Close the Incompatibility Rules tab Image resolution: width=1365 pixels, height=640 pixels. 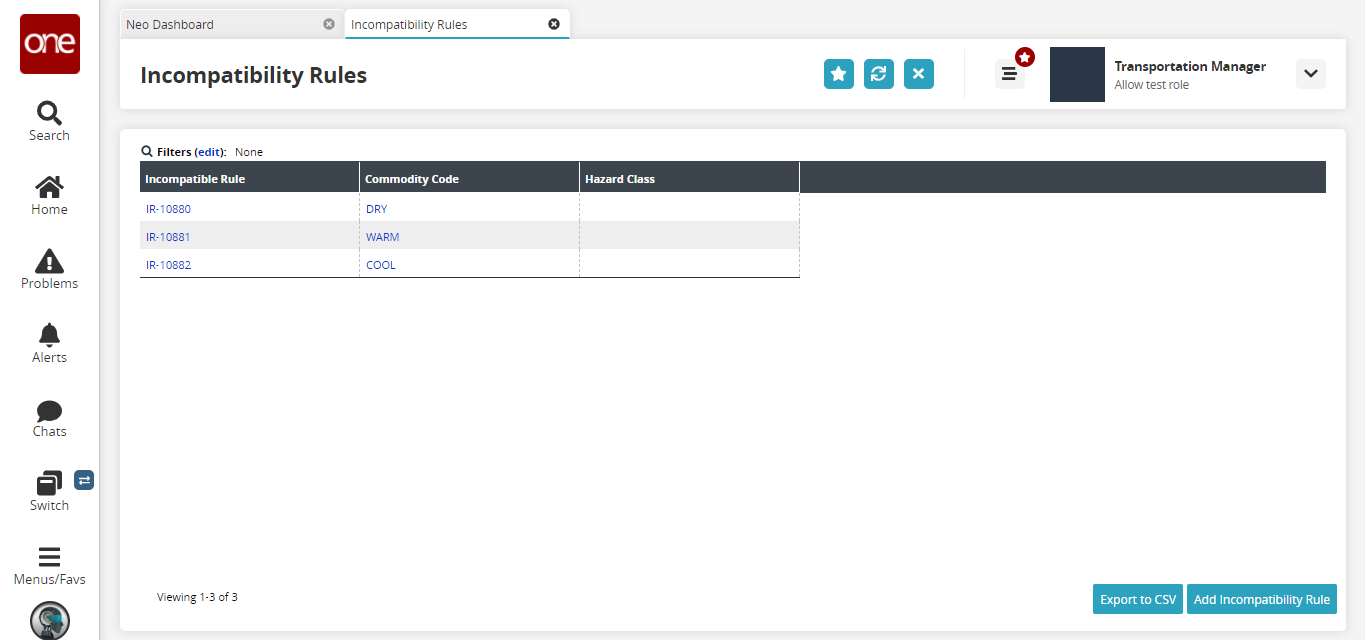pos(554,24)
